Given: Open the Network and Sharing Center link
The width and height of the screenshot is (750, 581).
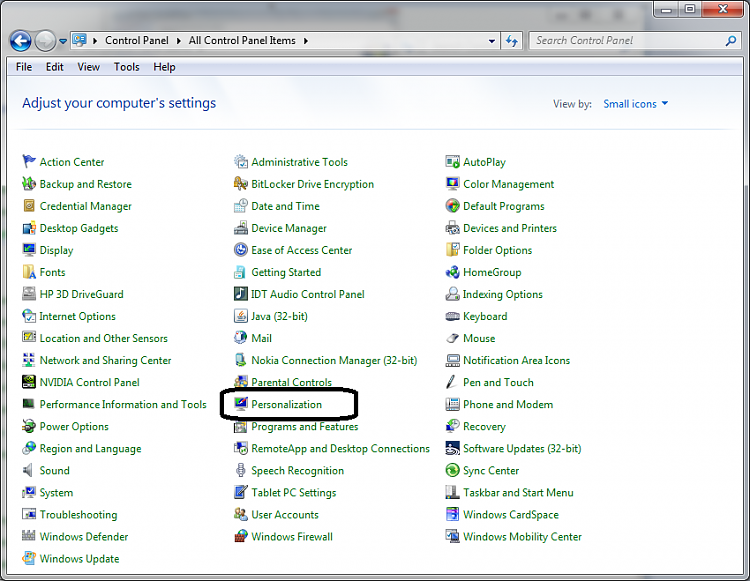Looking at the screenshot, I should click(x=105, y=360).
